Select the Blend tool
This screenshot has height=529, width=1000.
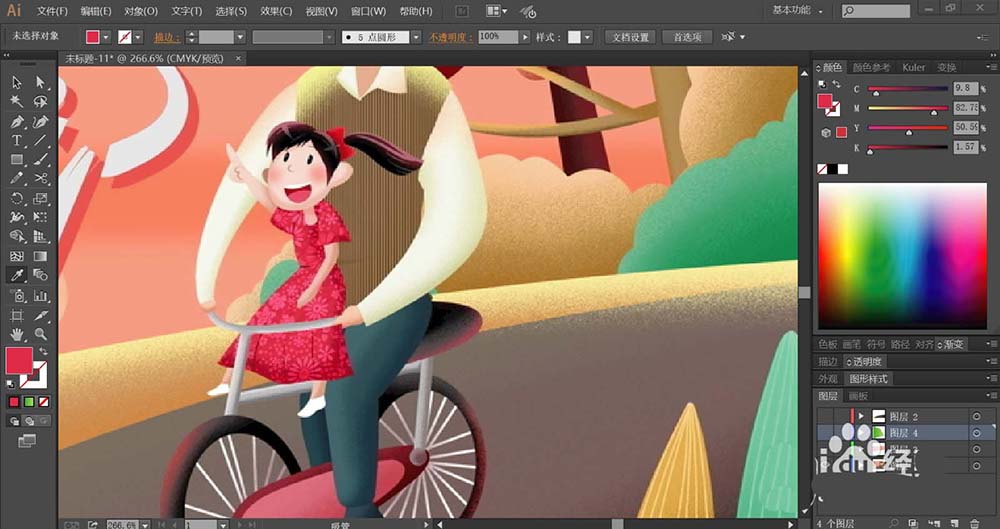[x=40, y=276]
